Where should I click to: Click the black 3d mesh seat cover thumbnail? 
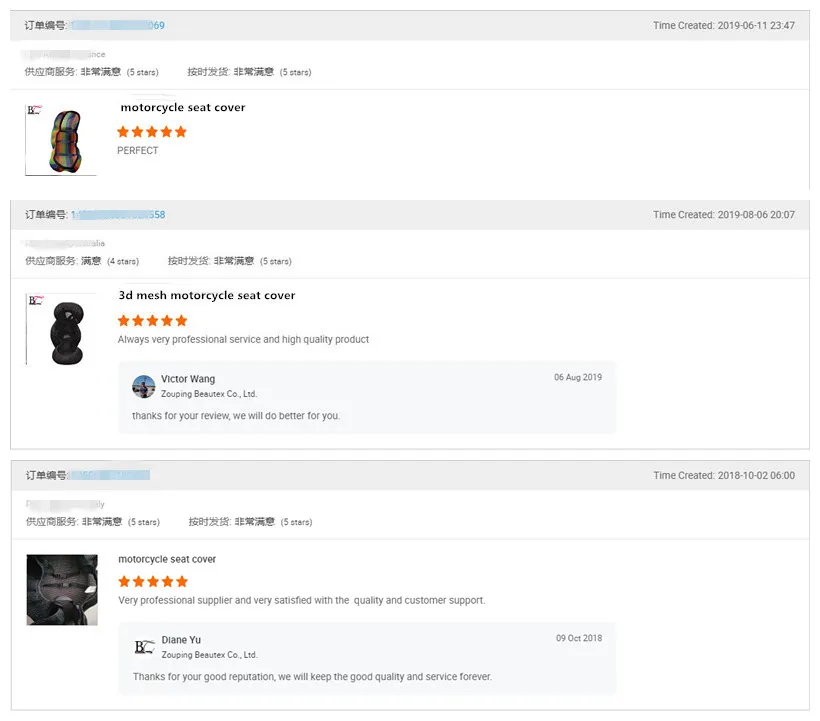pos(61,329)
